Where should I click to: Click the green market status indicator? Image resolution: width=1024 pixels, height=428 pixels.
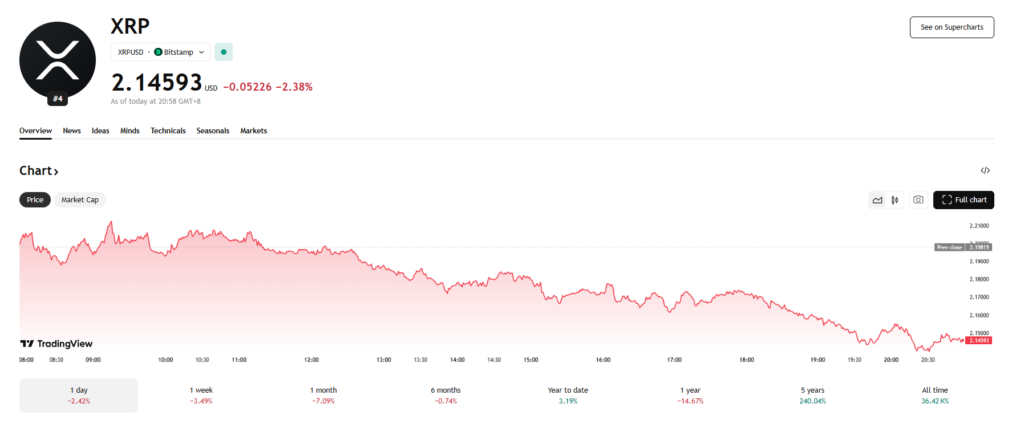click(x=223, y=52)
